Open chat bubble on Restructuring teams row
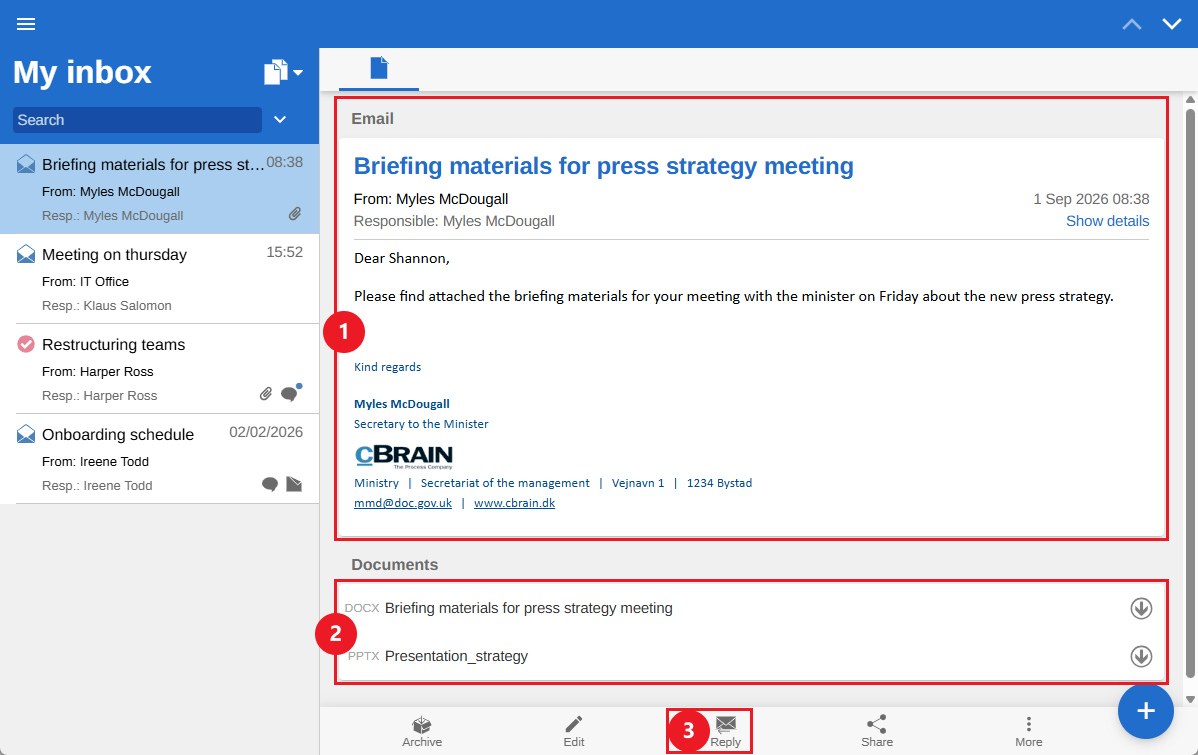The image size is (1198, 755). (x=290, y=393)
